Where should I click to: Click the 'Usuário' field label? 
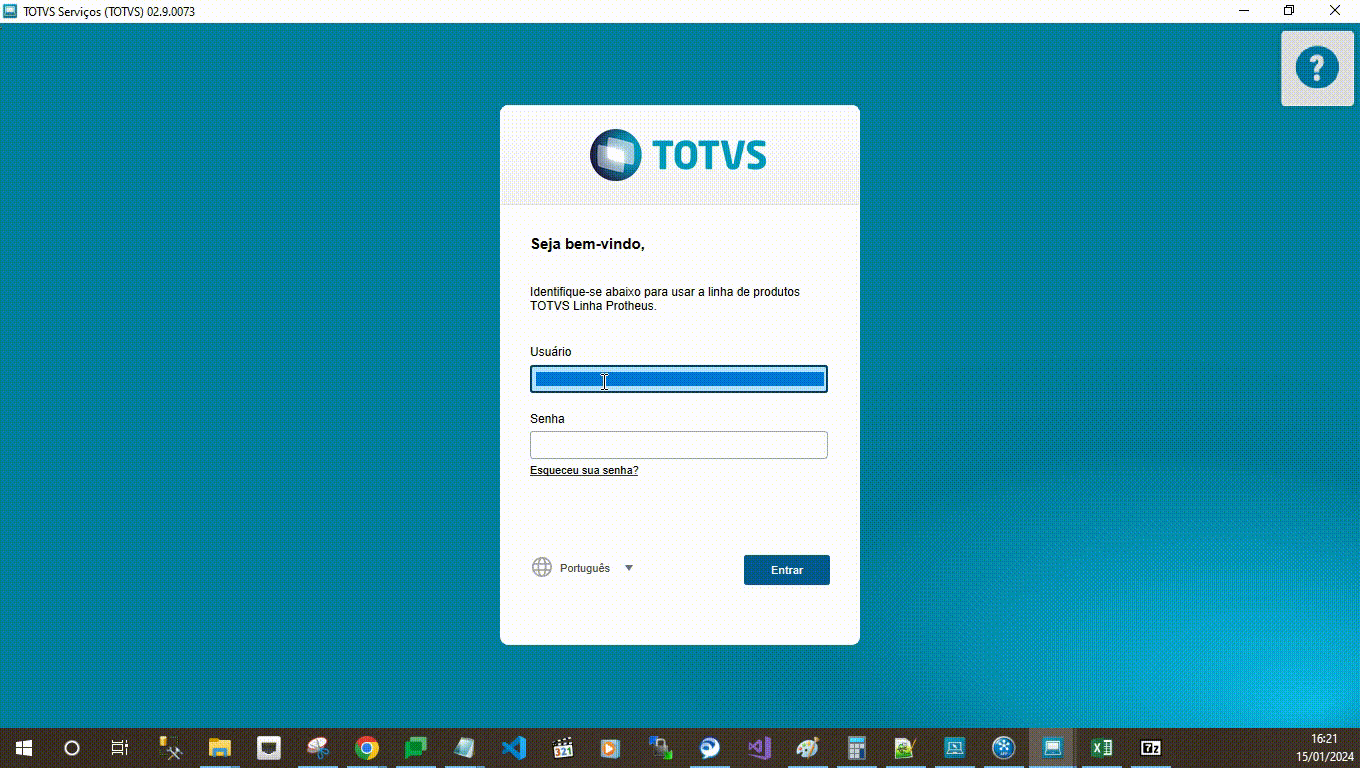(551, 352)
